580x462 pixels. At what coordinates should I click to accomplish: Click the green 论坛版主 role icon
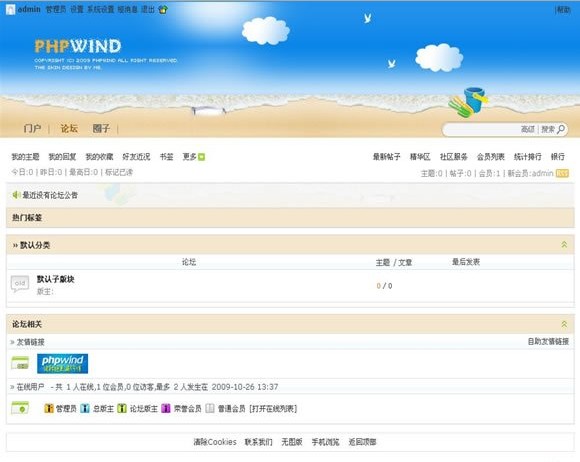coord(122,408)
